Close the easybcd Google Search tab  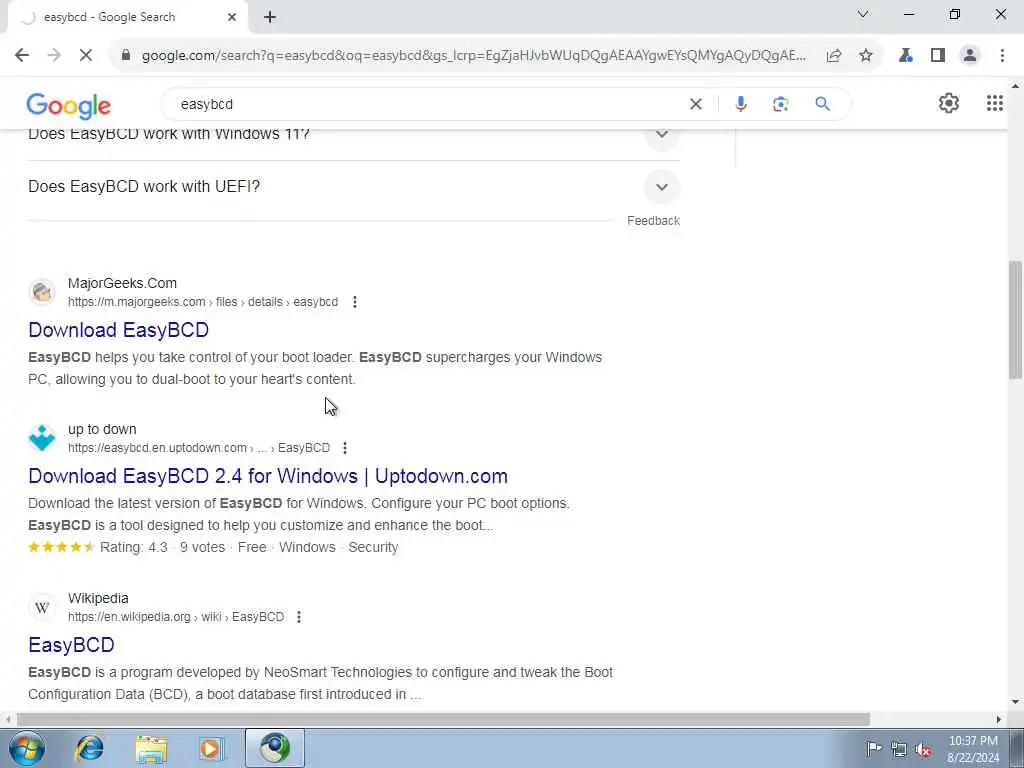(x=232, y=18)
